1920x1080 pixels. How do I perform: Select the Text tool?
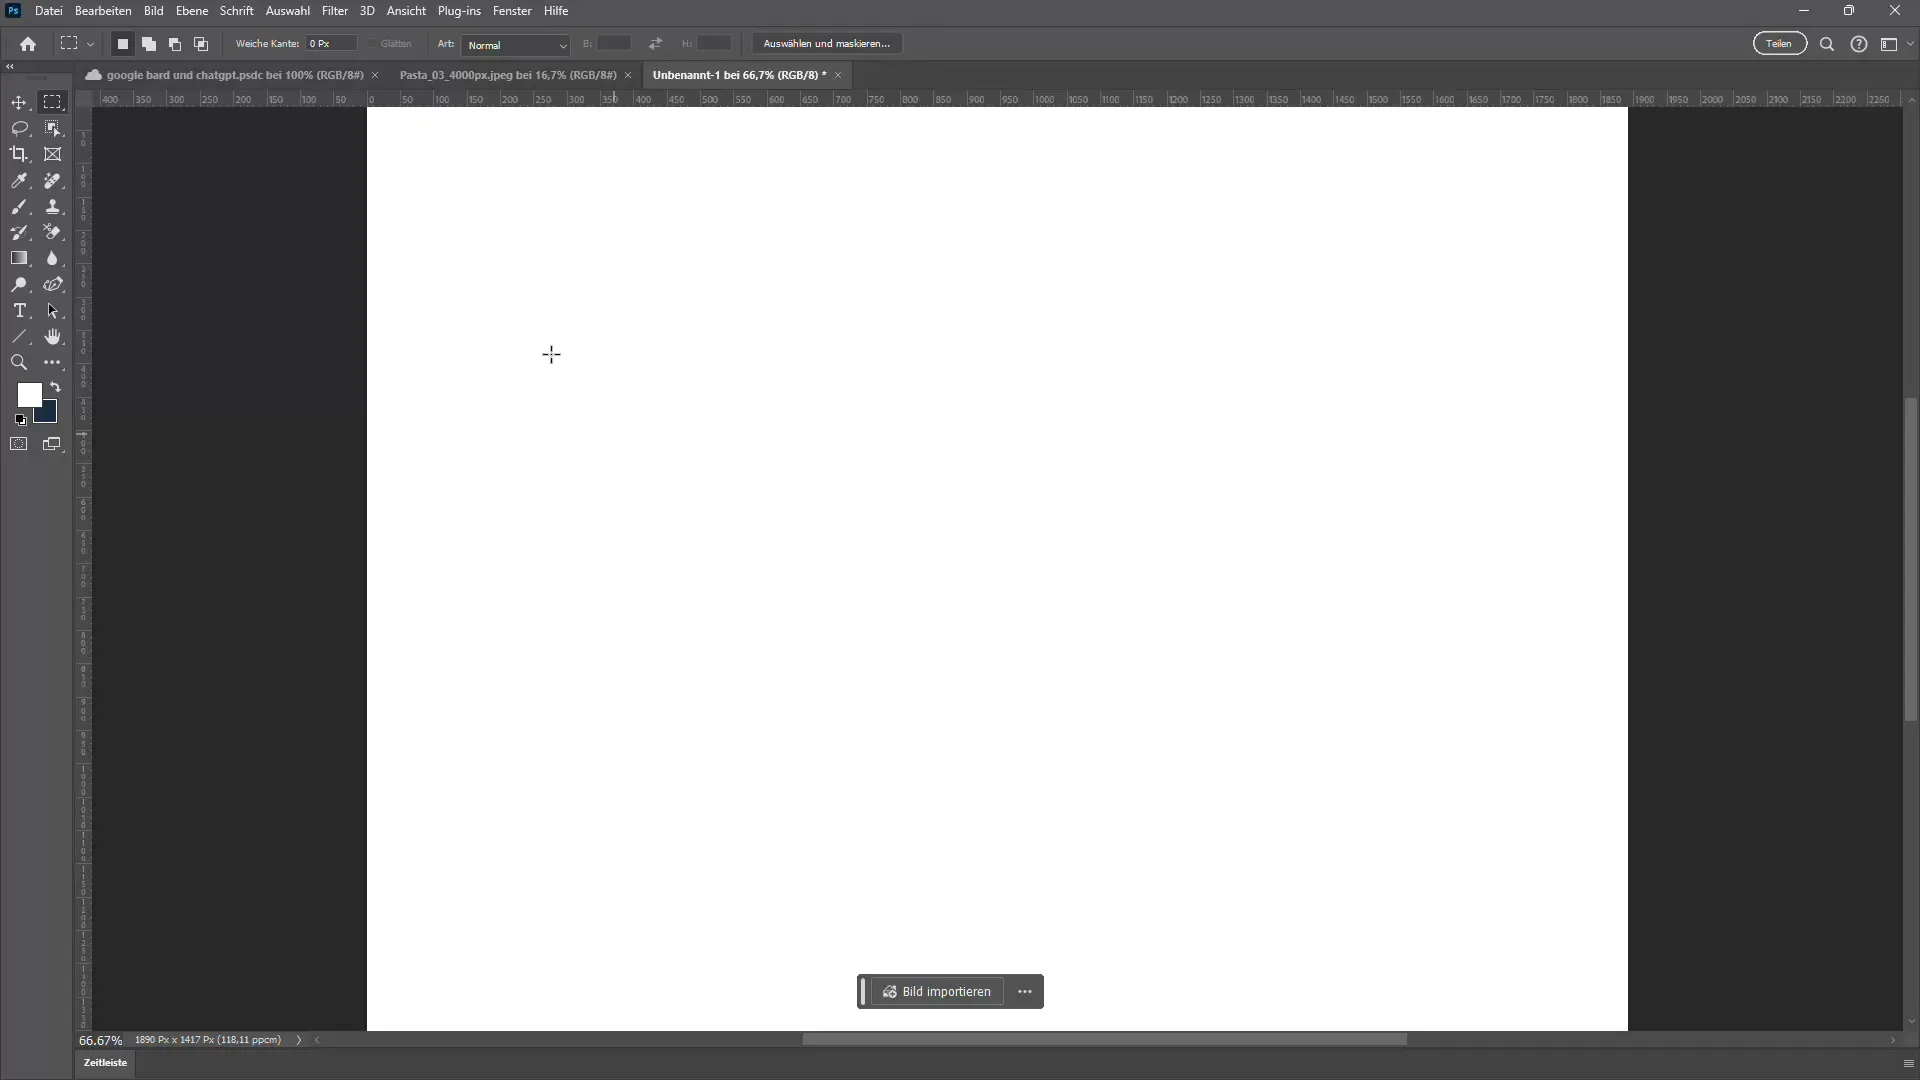pos(18,310)
